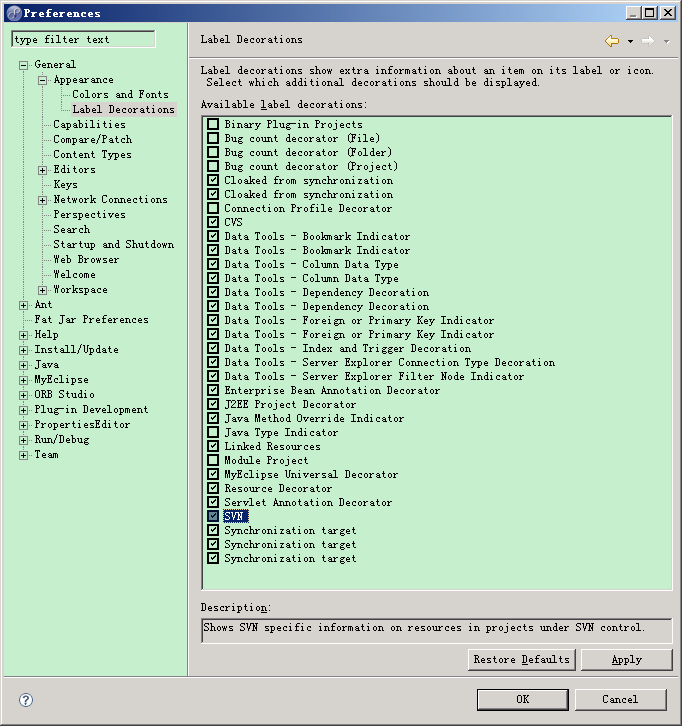
Task: Expand the ORB Studio node
Action: (x=23, y=395)
